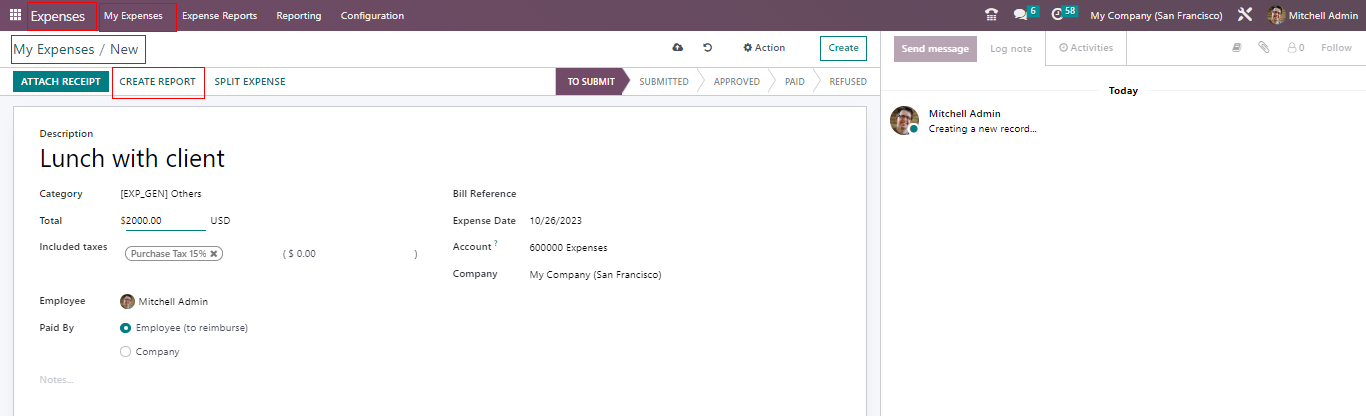Click the Total amount input field
The image size is (1366, 416).
[164, 221]
